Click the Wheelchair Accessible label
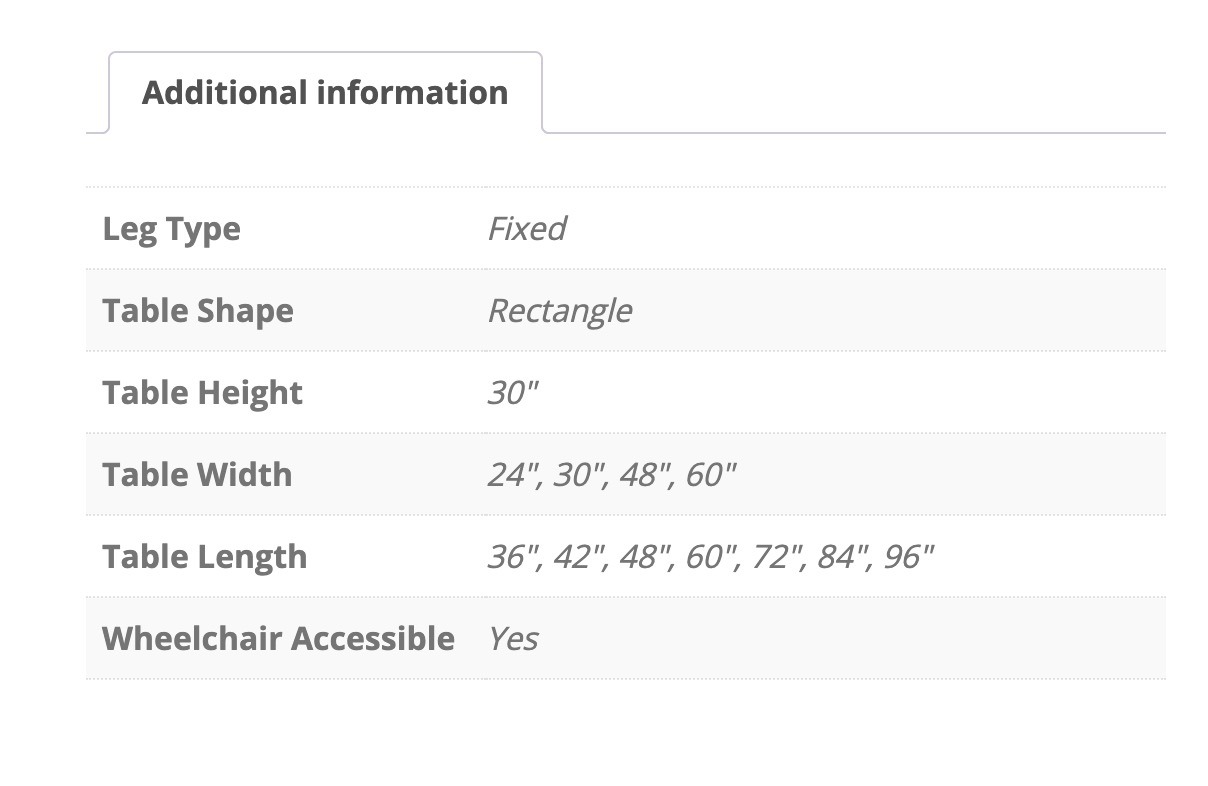The width and height of the screenshot is (1208, 786). (x=278, y=638)
